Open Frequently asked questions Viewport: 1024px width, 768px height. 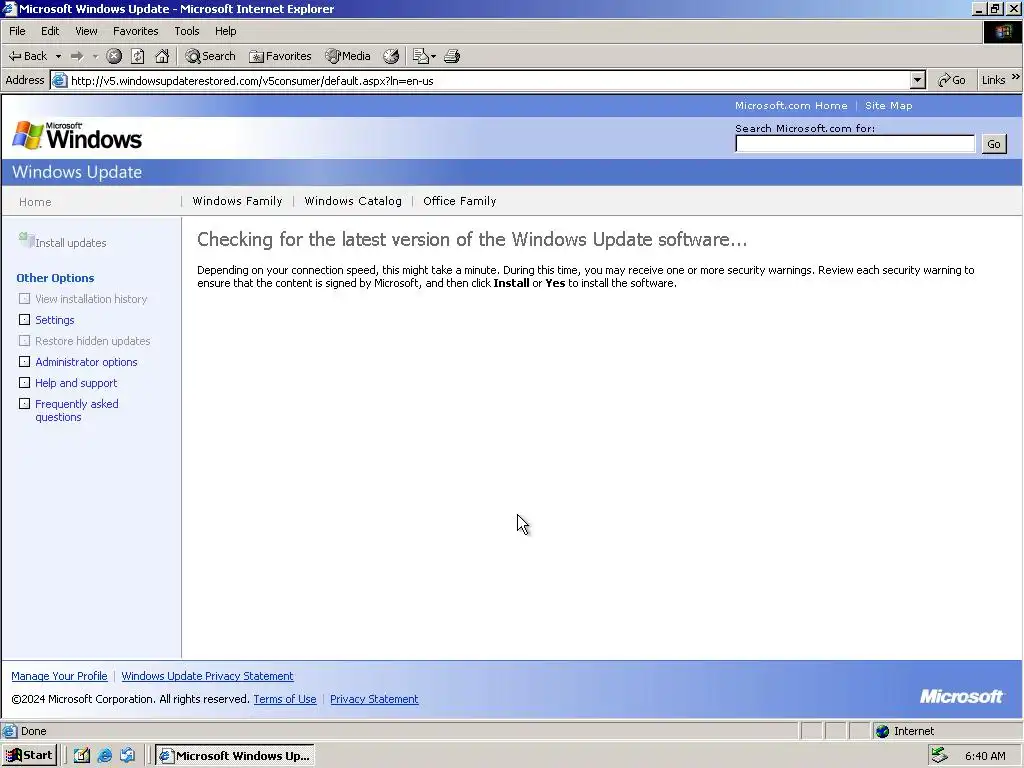[76, 410]
